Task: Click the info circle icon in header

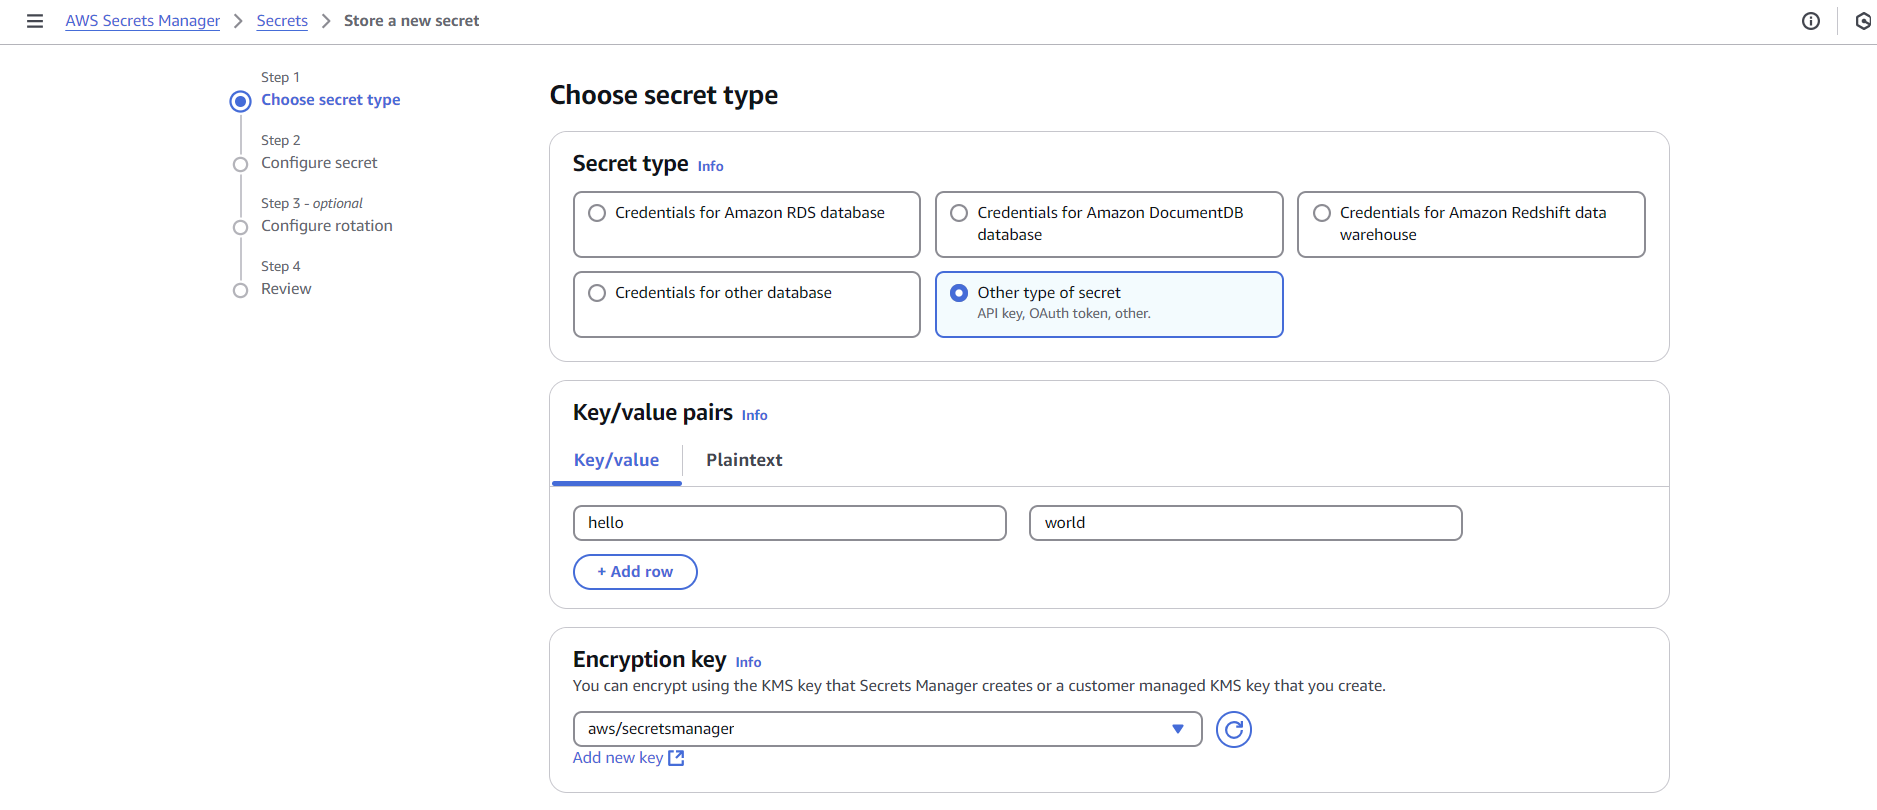Action: [x=1810, y=21]
